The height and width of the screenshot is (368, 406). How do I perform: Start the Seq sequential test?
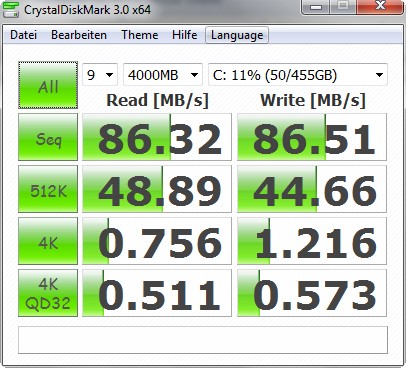click(48, 137)
